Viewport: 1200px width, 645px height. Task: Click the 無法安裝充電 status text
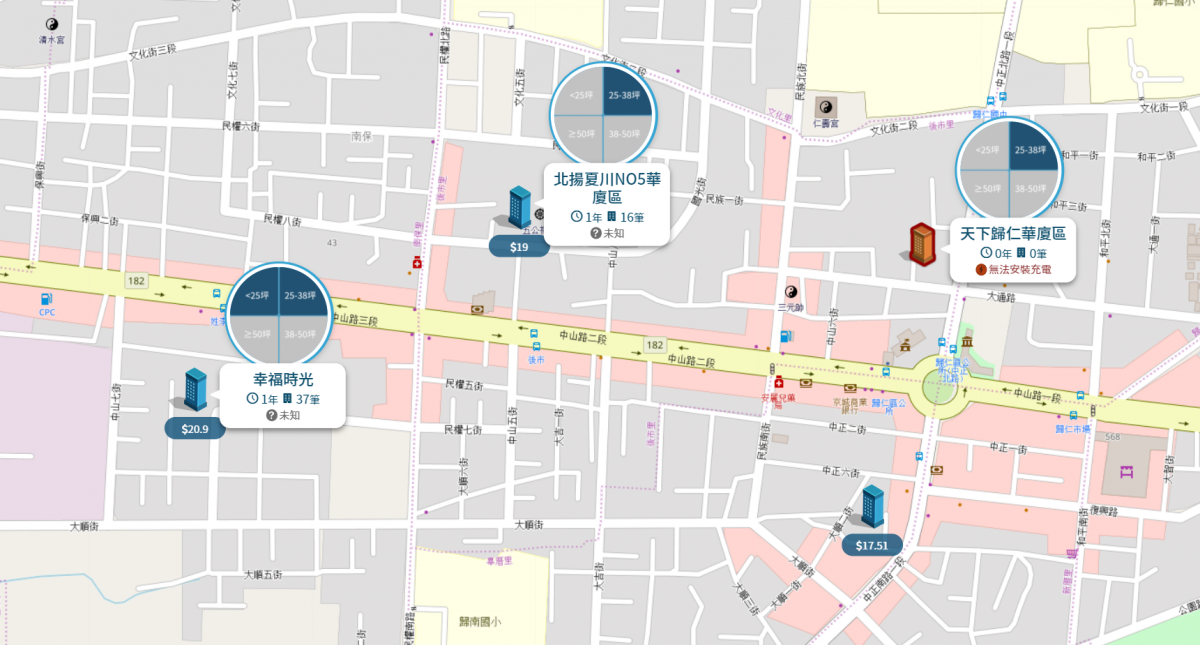click(1020, 269)
